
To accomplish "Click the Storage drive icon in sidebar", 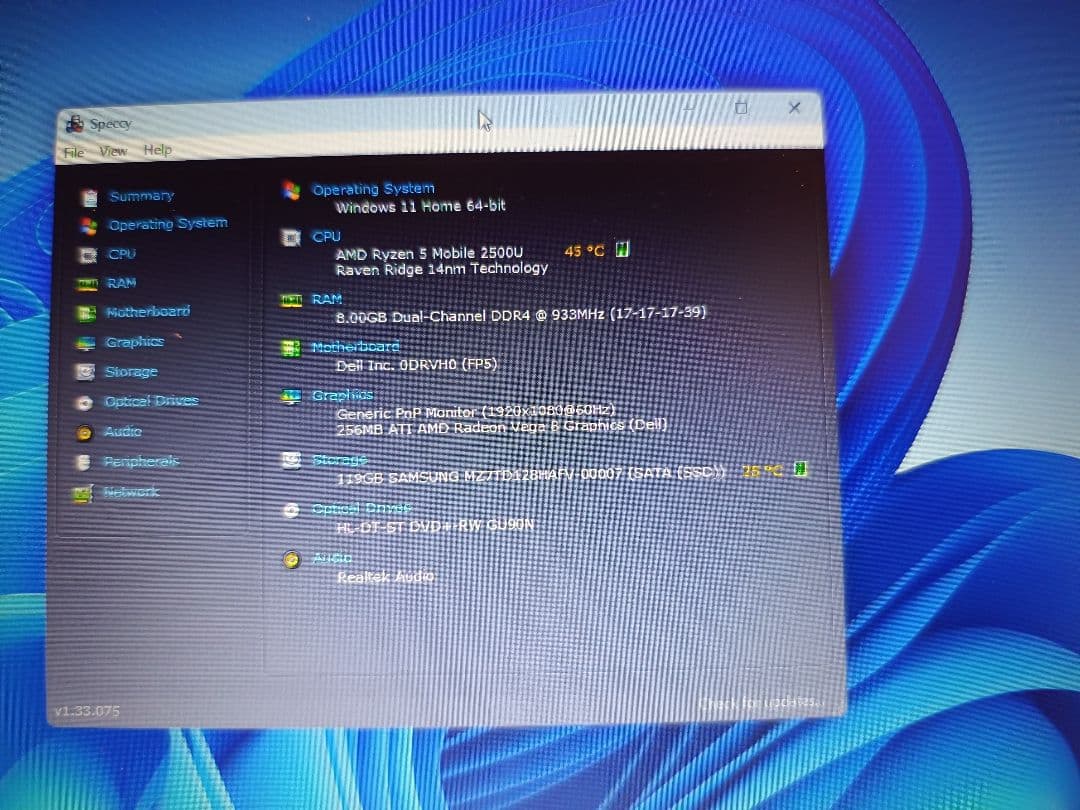I will tap(88, 372).
